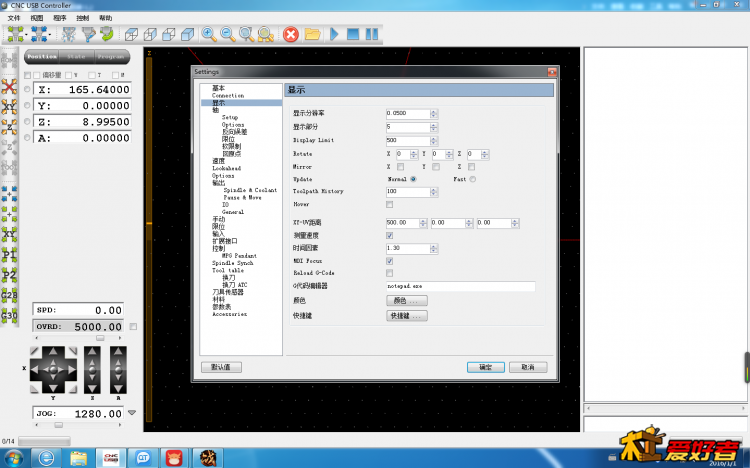Click the defaults button at dialog bottom-left
The image size is (750, 468).
[221, 367]
